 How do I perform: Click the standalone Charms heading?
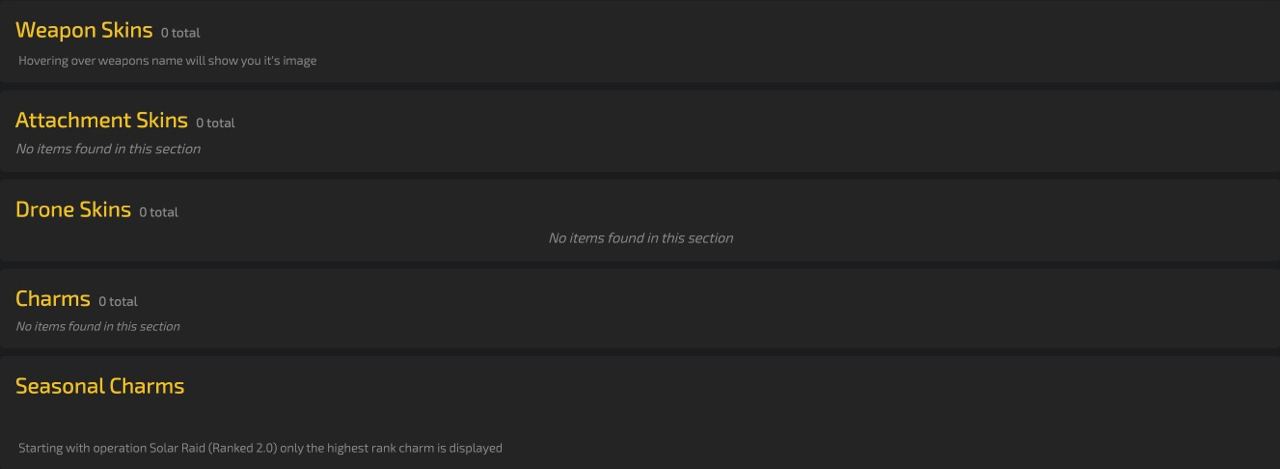tap(53, 298)
